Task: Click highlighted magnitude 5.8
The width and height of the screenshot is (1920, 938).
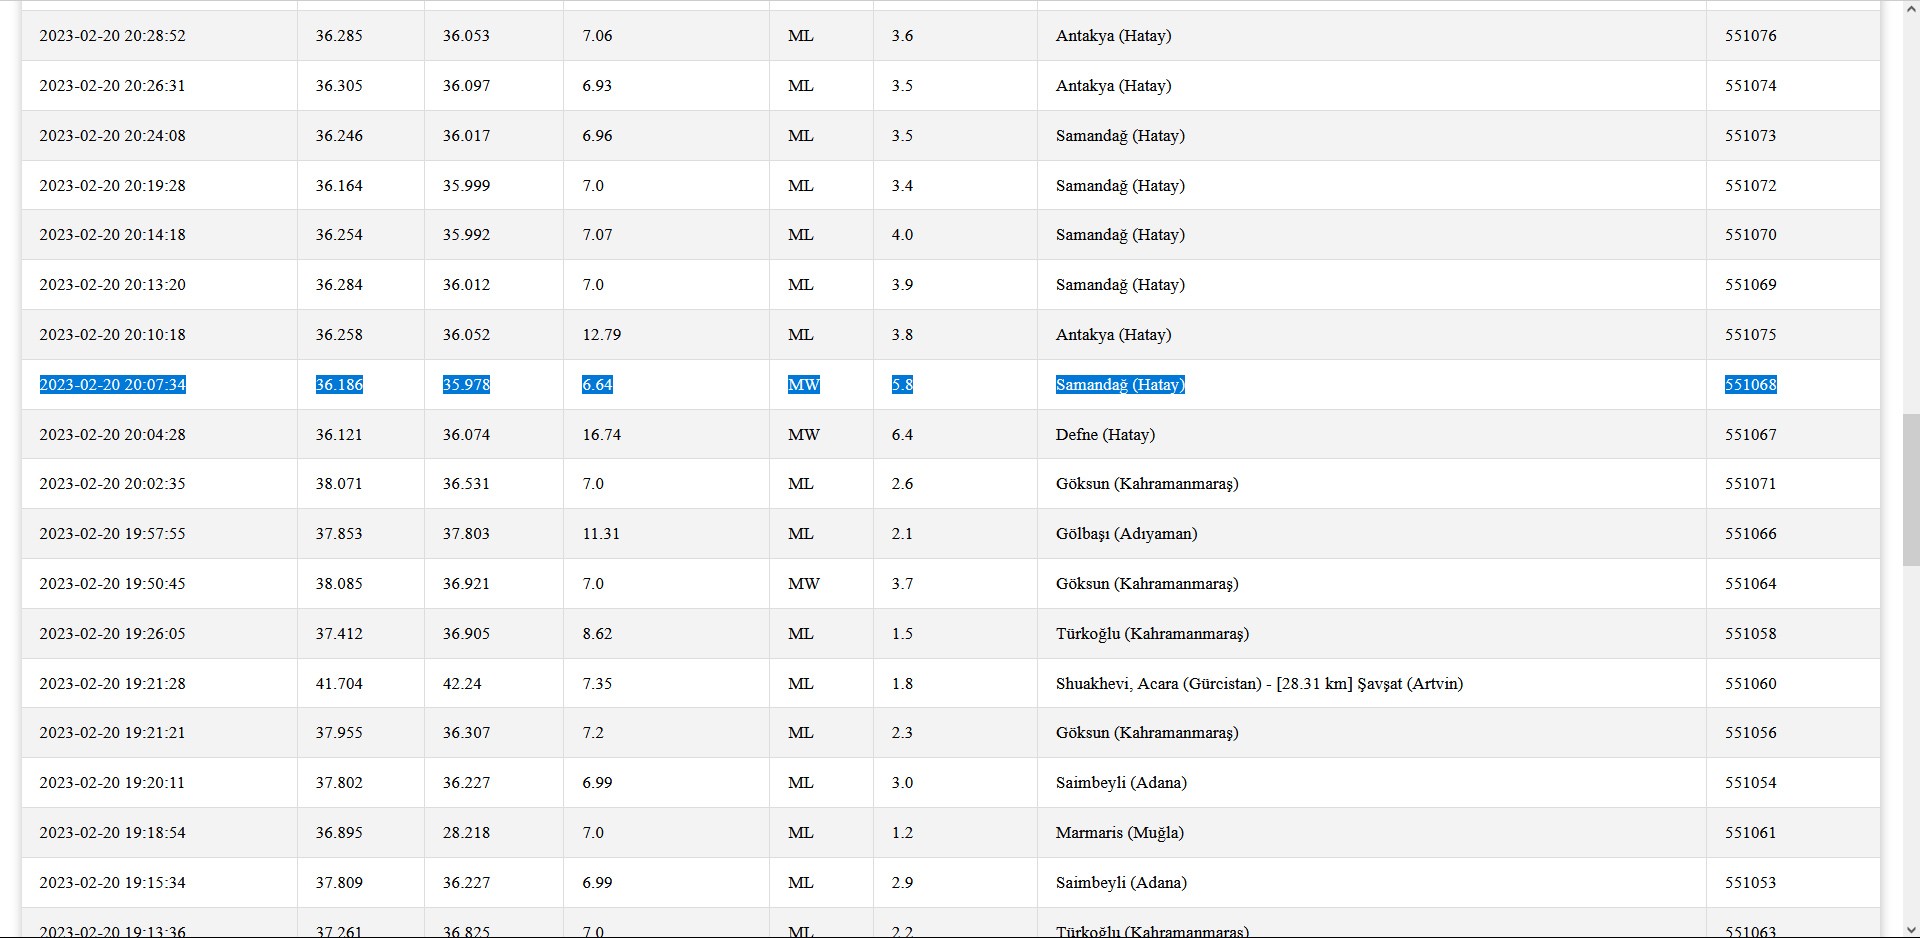Action: tap(902, 385)
